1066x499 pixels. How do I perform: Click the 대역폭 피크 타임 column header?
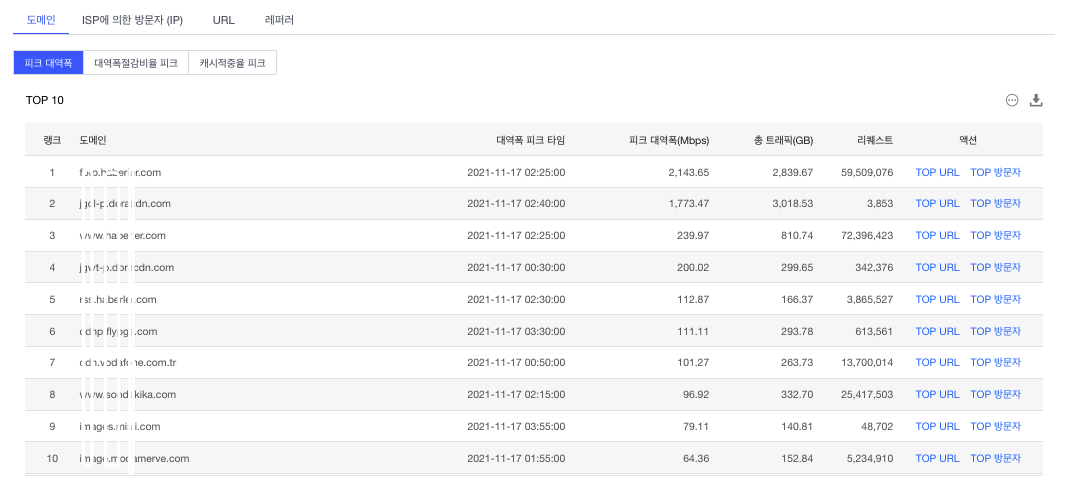pyautogui.click(x=530, y=140)
